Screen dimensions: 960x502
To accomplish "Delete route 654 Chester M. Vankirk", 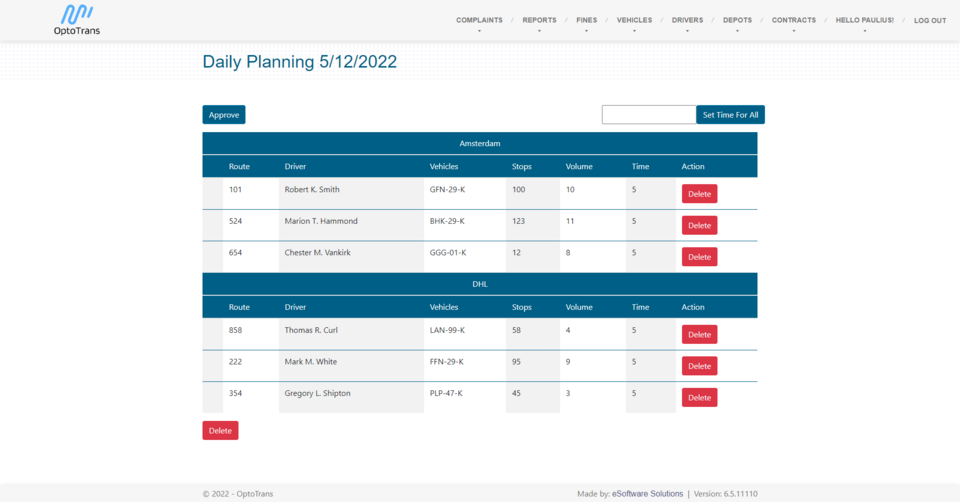I will point(699,257).
